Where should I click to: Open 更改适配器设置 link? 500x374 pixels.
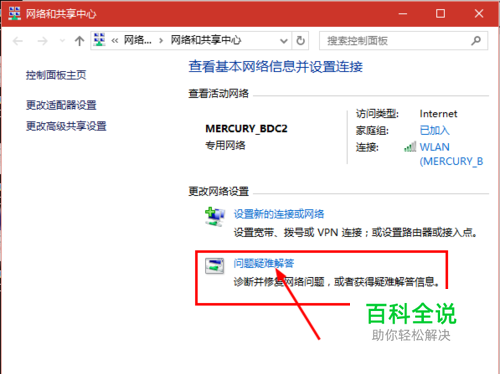(x=61, y=105)
